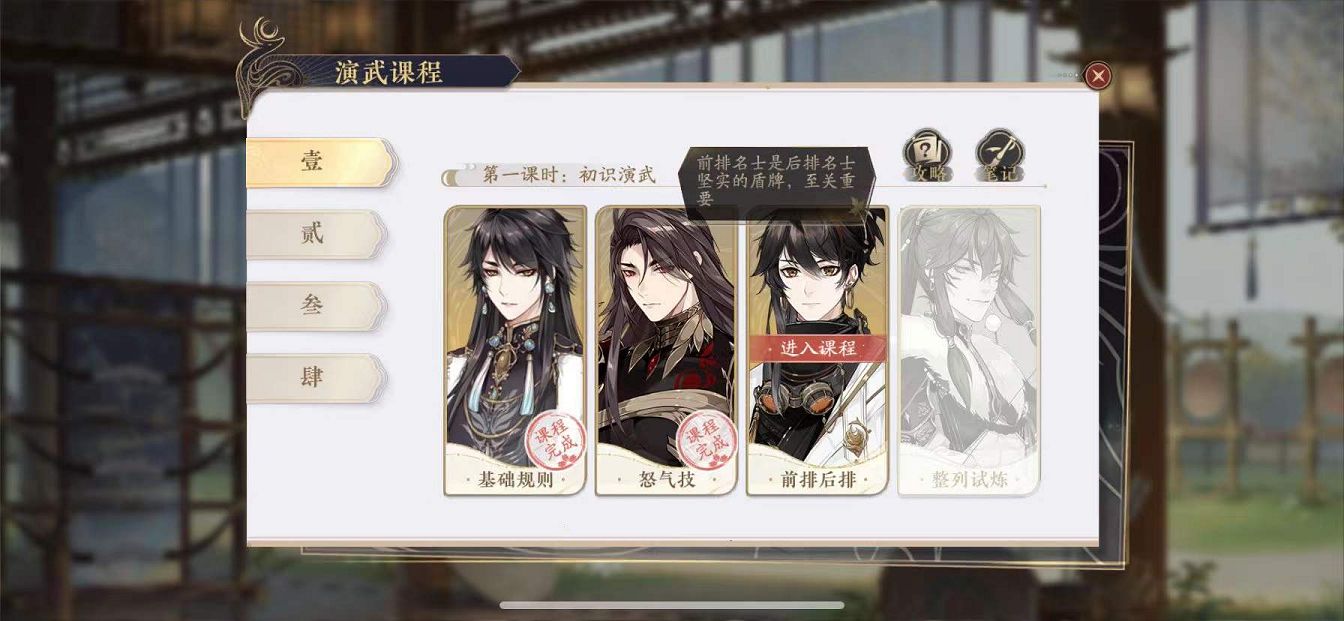Switch to the 肆 chapter tab
The width and height of the screenshot is (1344, 621).
tap(316, 378)
